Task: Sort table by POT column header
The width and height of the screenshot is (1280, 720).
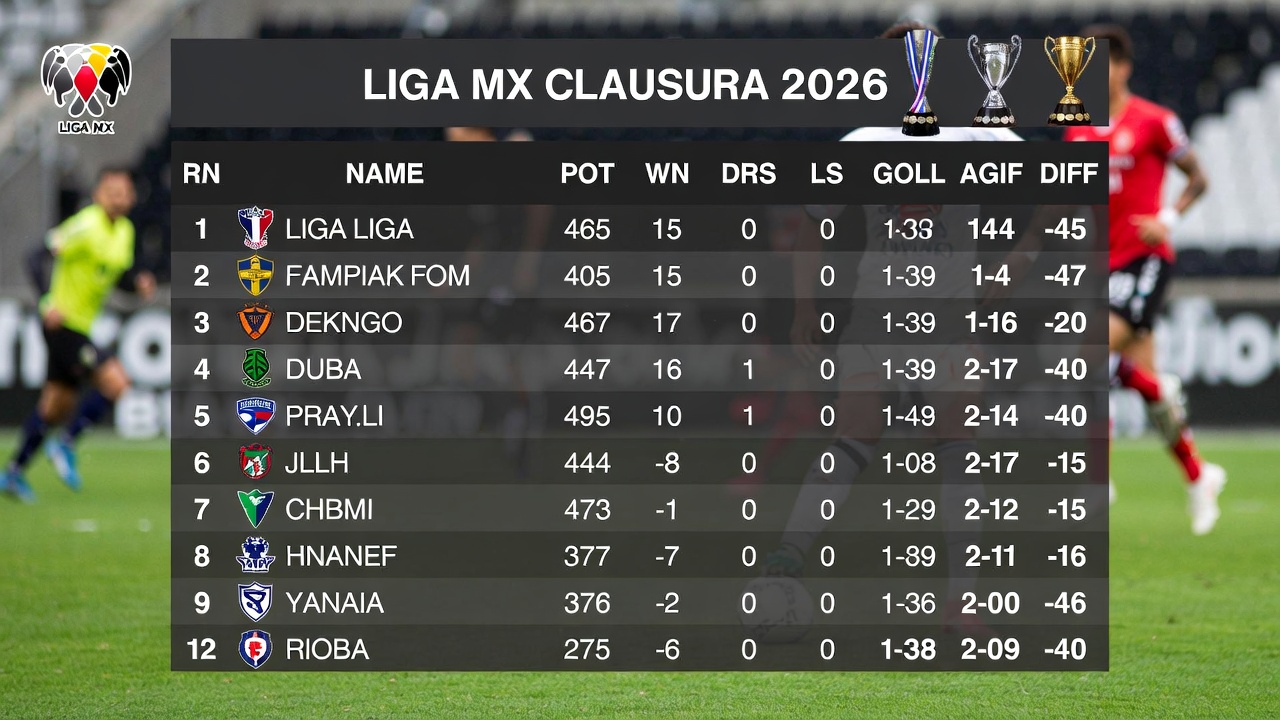Action: coord(587,174)
